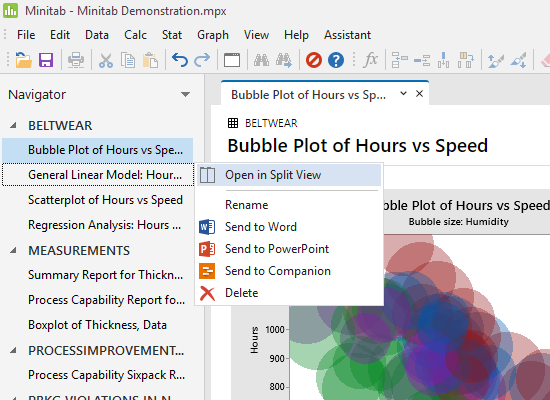The image size is (550, 400).
Task: Choose Send to Word
Action: point(289,227)
